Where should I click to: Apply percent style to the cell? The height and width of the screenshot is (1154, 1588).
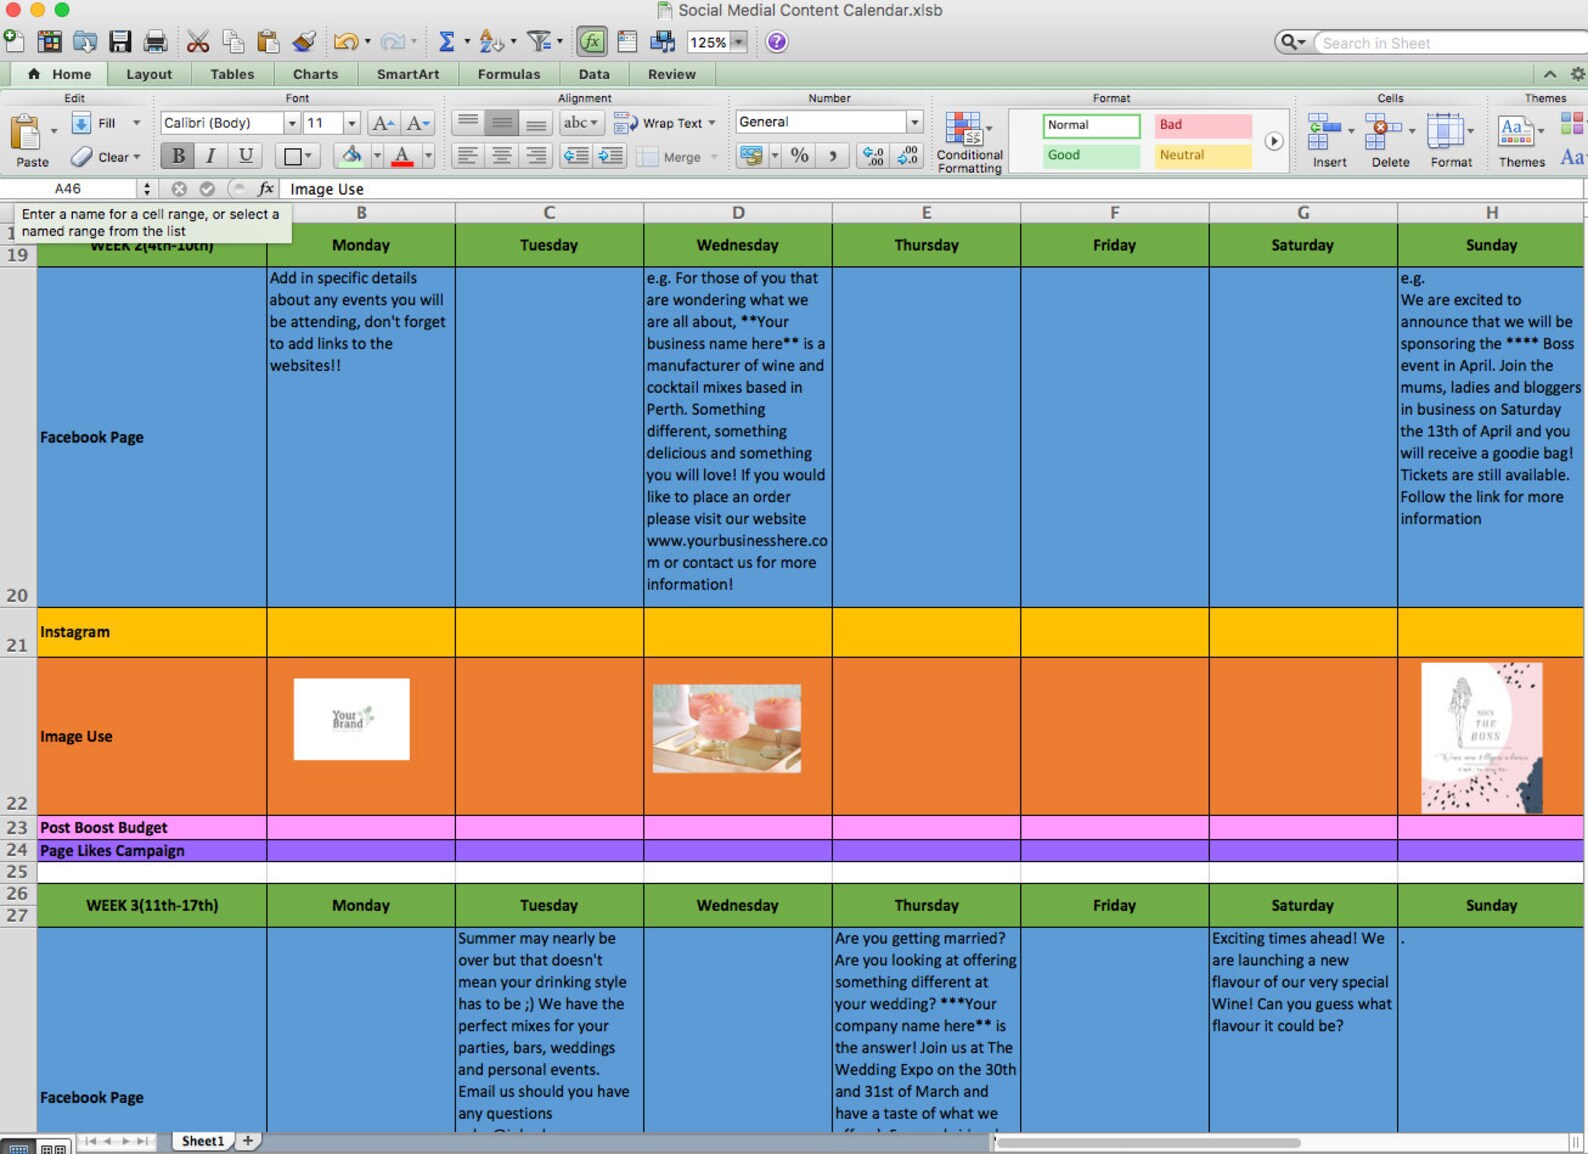[799, 155]
